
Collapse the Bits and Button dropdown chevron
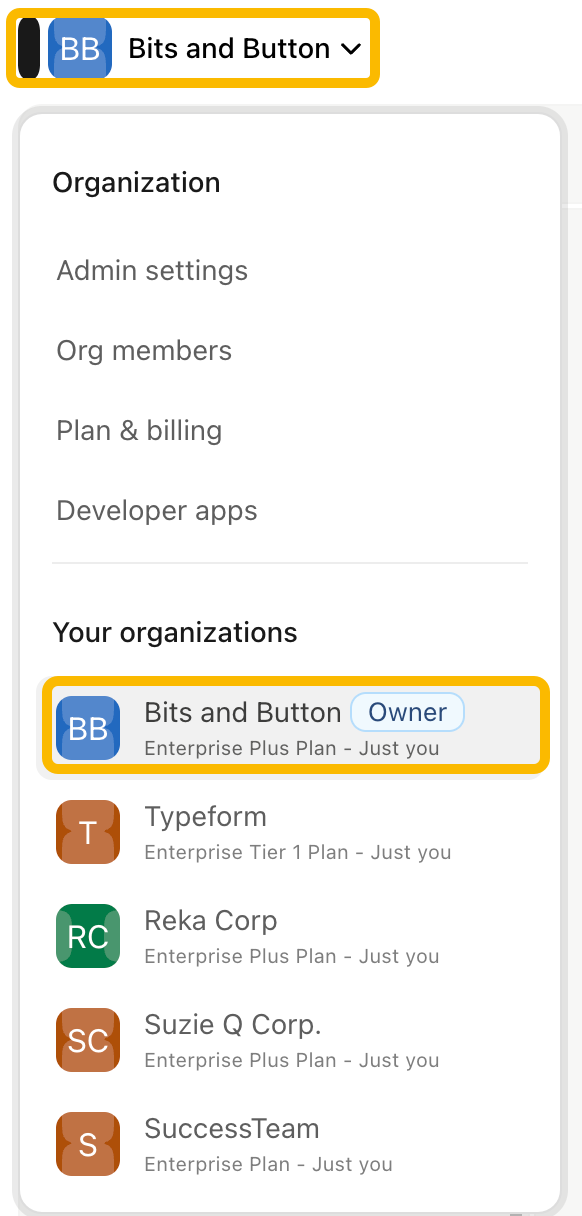351,49
